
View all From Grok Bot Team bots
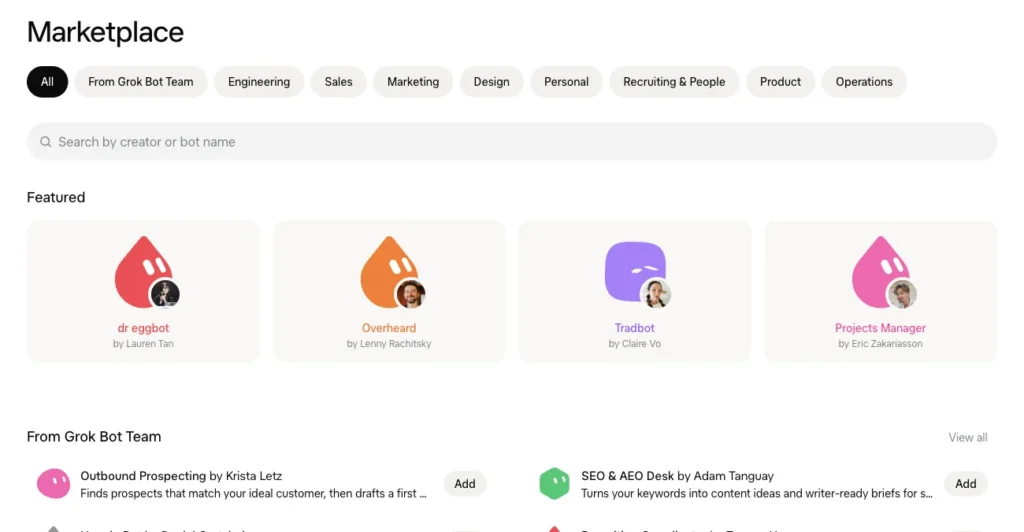coord(968,437)
